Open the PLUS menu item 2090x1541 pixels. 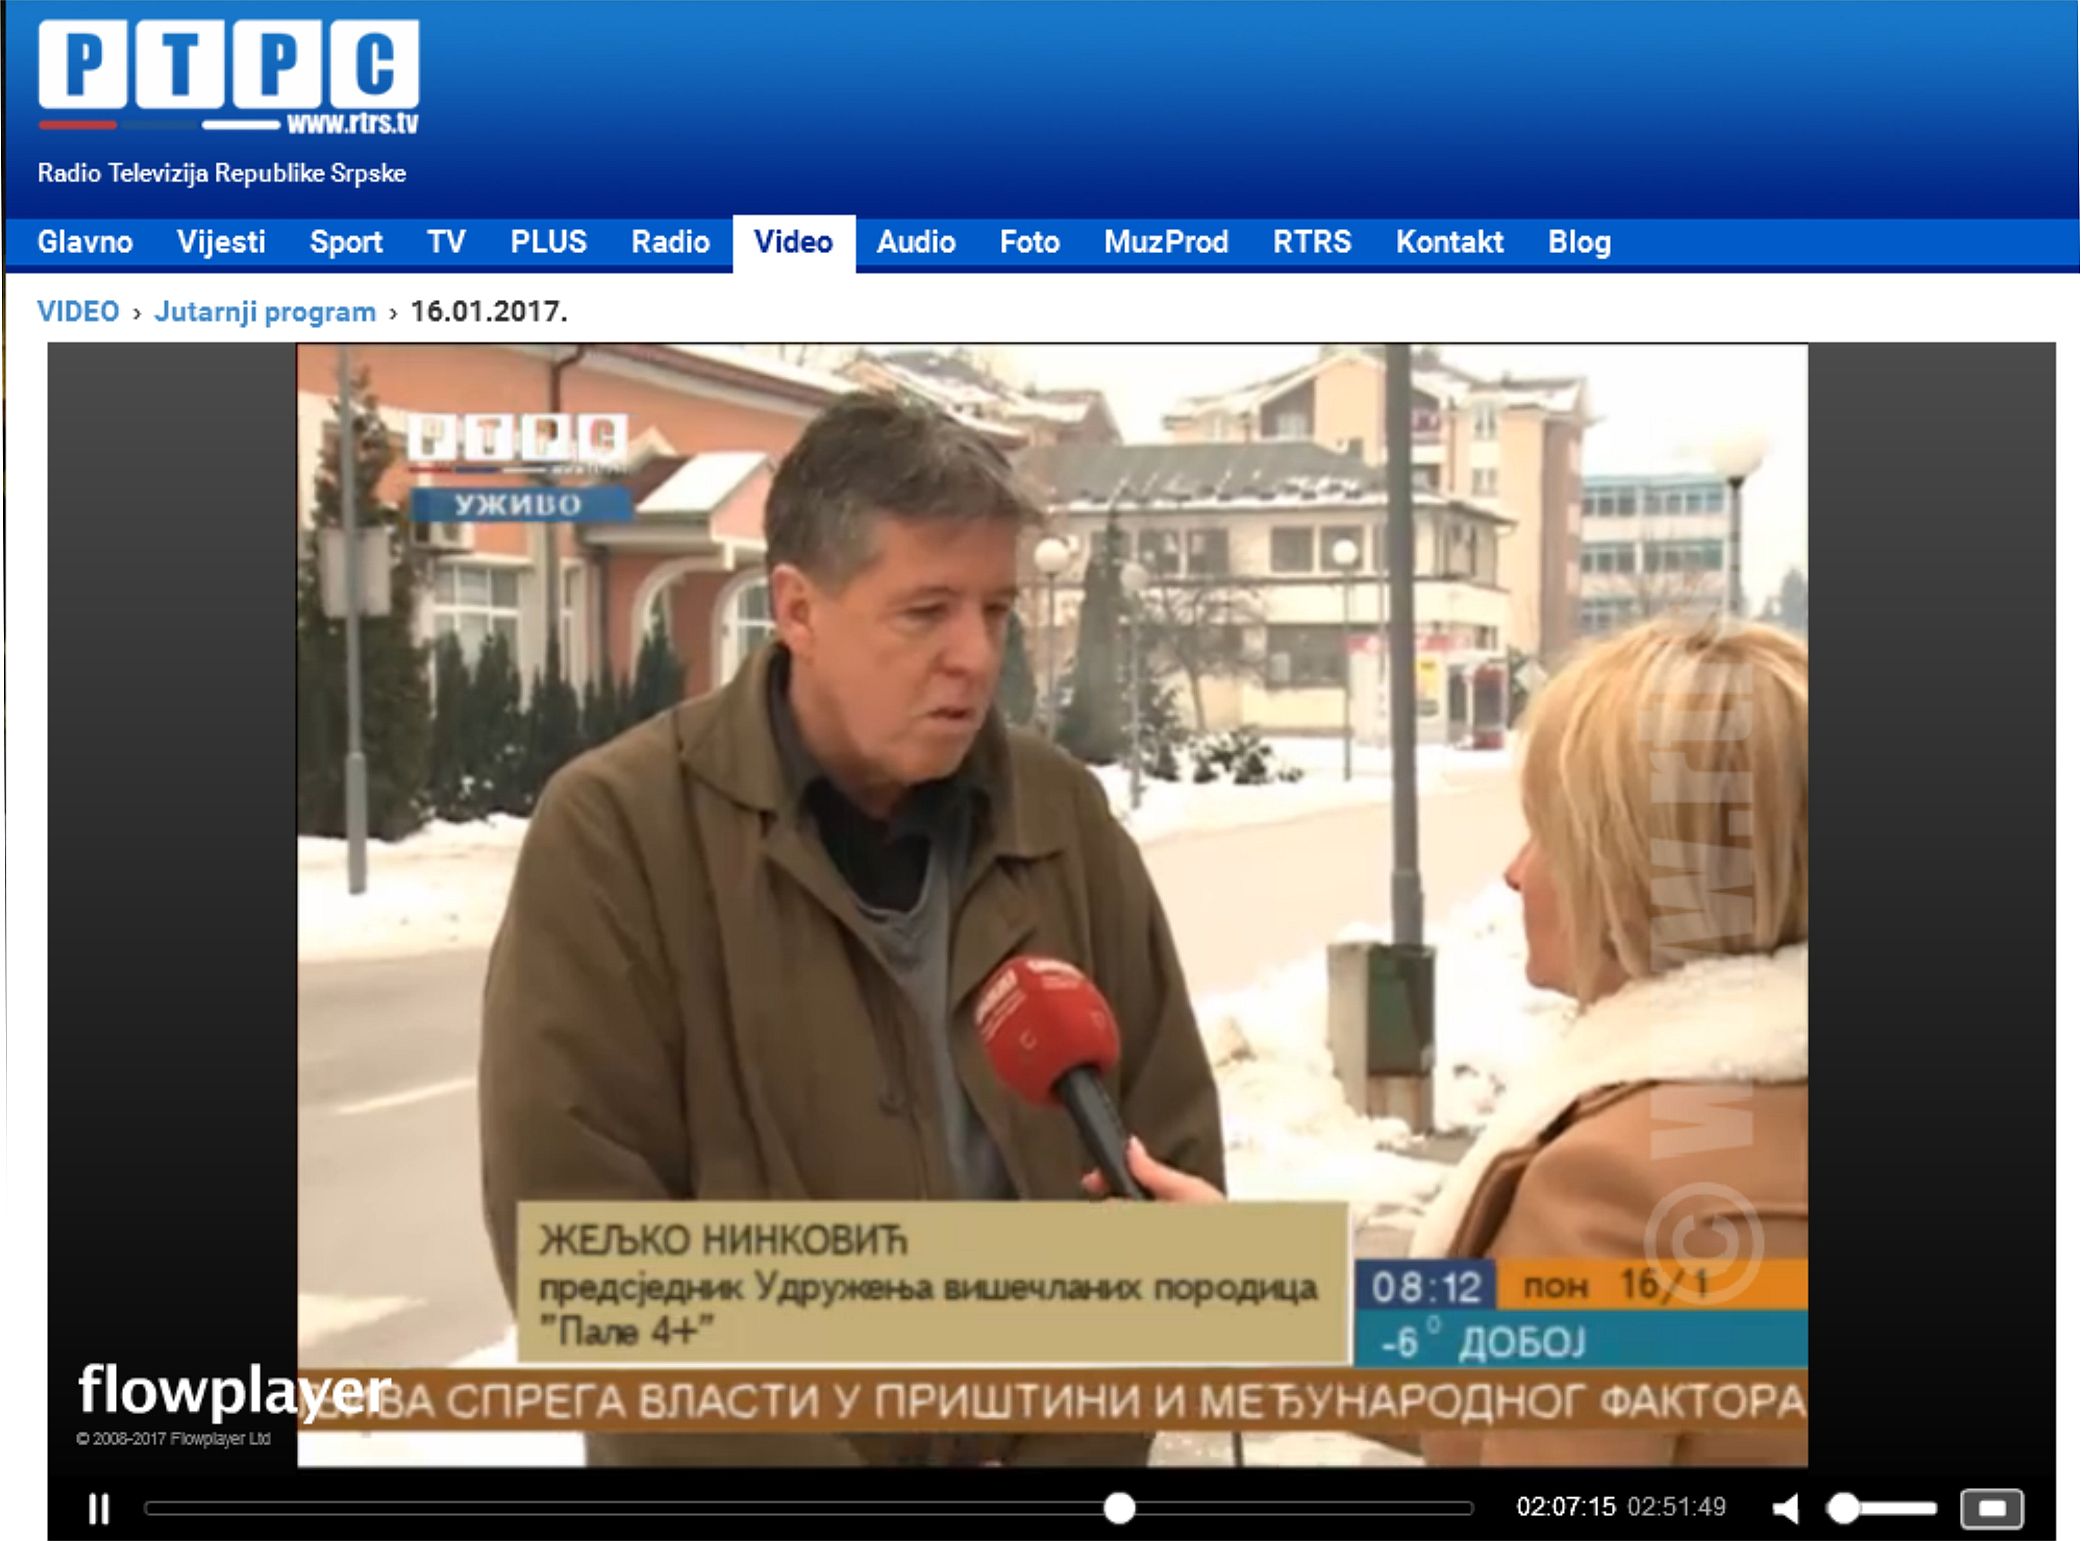(x=548, y=242)
